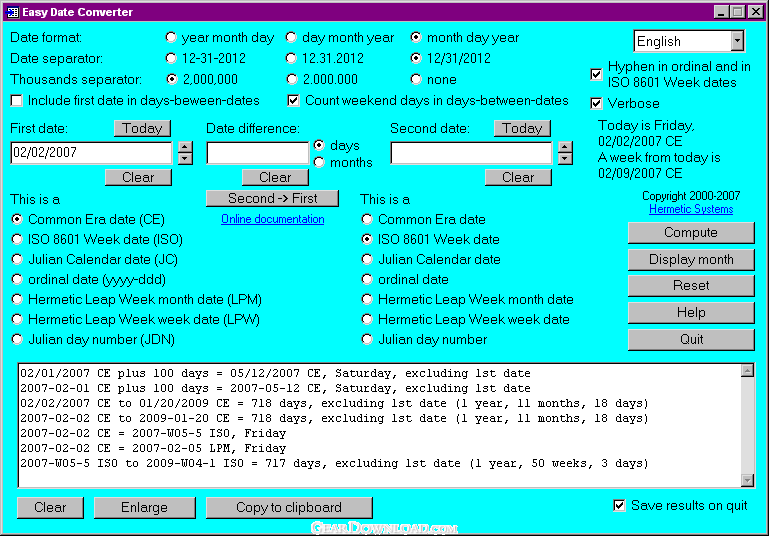Image resolution: width=769 pixels, height=536 pixels.
Task: Select Julian day number (JDN) for first date
Action: [x=17, y=339]
